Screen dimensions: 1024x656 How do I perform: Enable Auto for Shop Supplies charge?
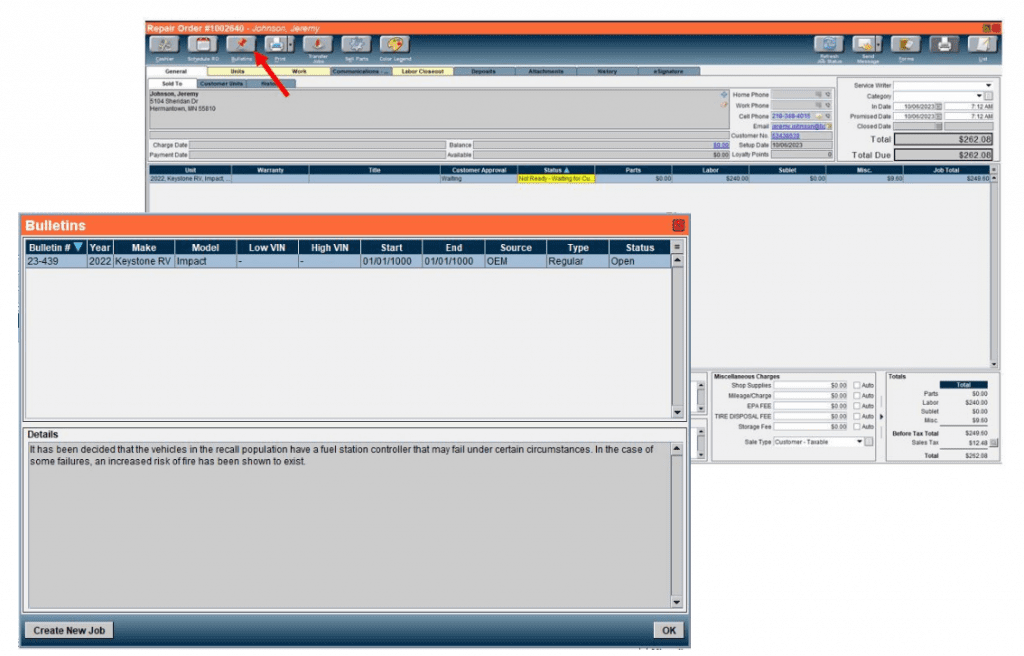(857, 385)
